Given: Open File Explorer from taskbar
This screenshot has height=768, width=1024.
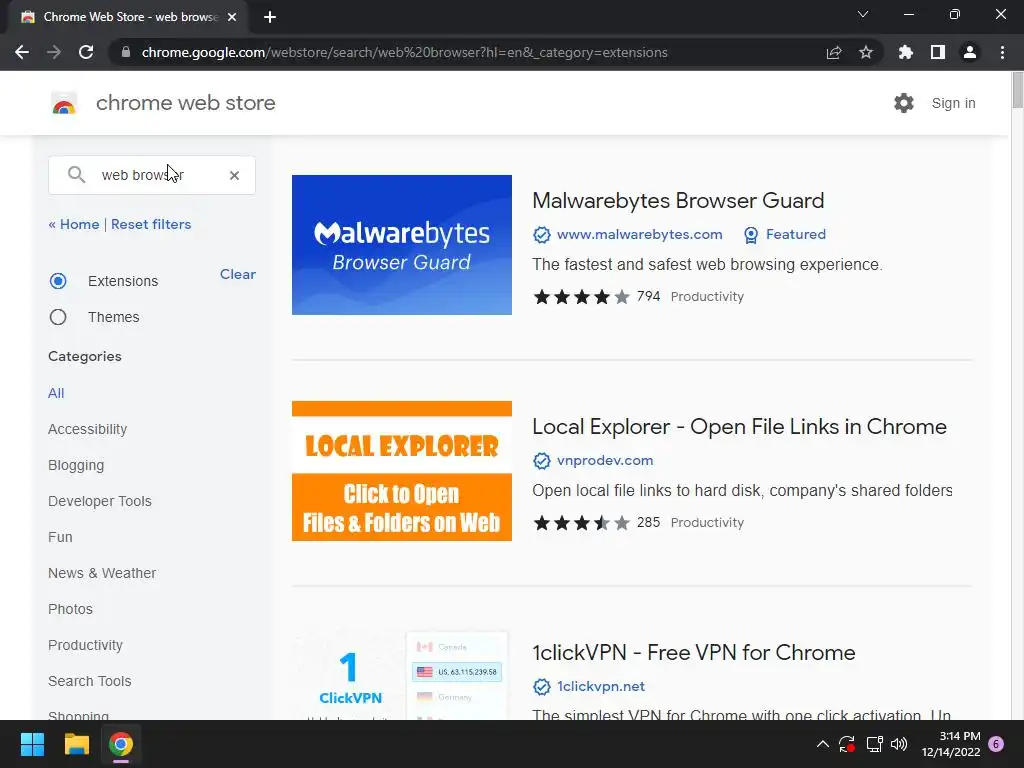Looking at the screenshot, I should (x=76, y=744).
